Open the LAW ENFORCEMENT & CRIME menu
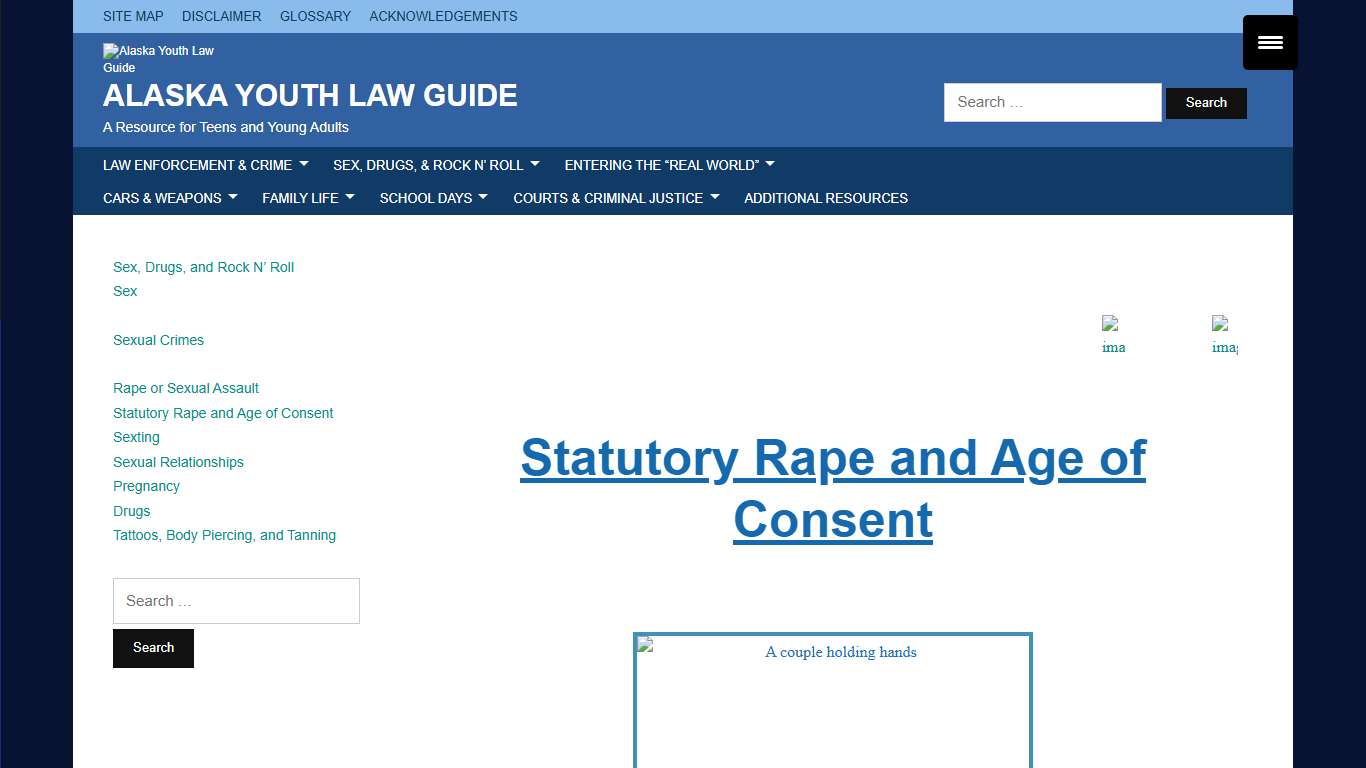 coord(198,164)
